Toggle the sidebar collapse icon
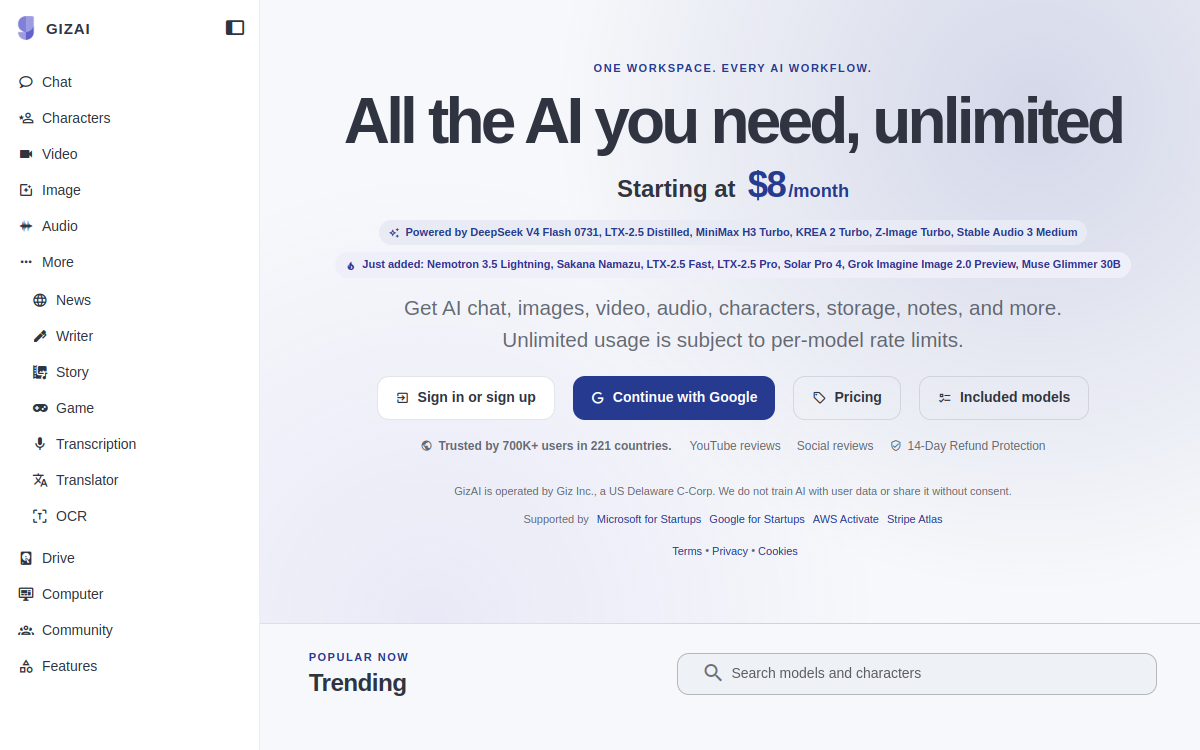This screenshot has width=1200, height=750. (235, 28)
